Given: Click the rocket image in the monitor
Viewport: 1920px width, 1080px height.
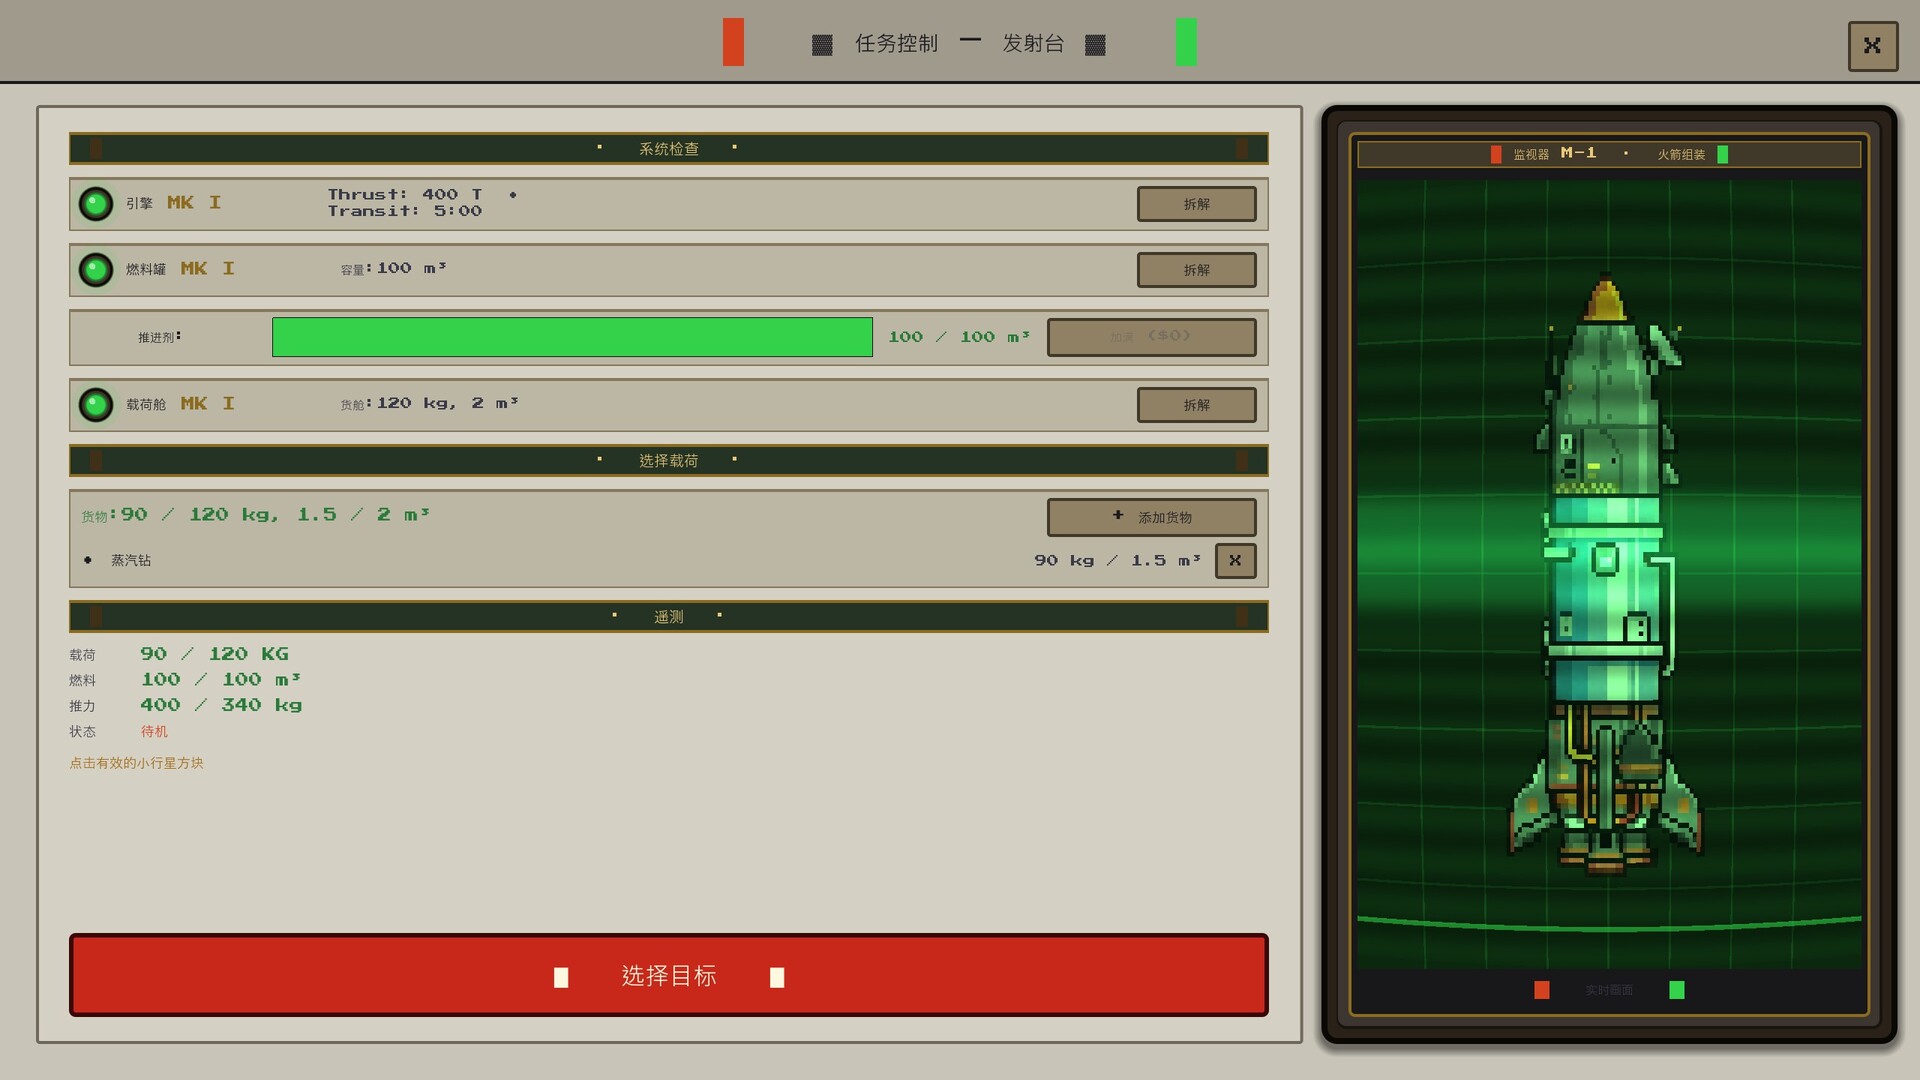Looking at the screenshot, I should tap(1606, 575).
